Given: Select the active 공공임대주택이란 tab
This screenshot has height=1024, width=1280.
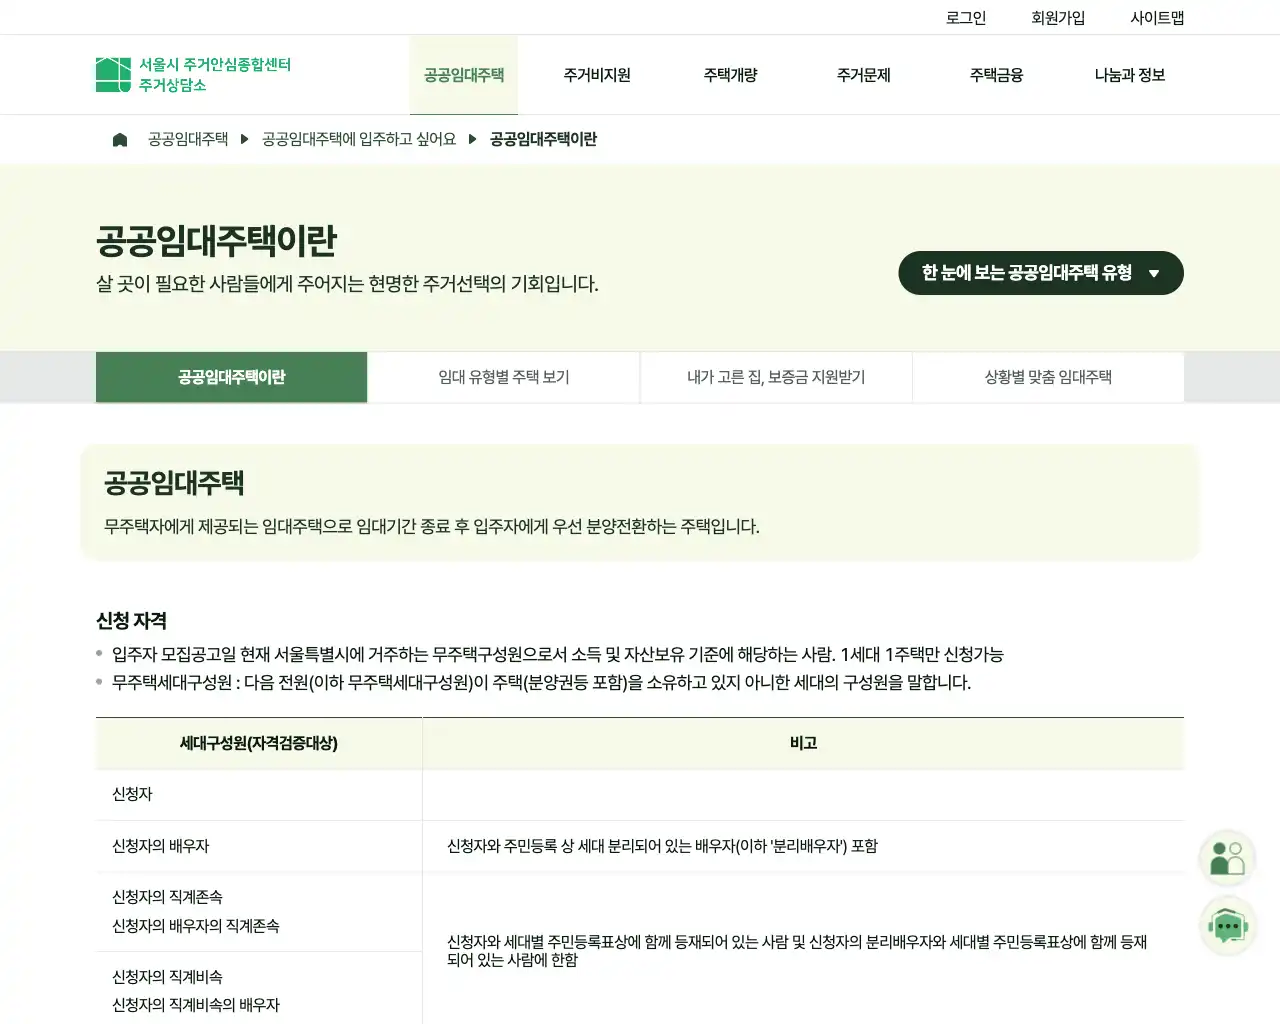Looking at the screenshot, I should [231, 377].
